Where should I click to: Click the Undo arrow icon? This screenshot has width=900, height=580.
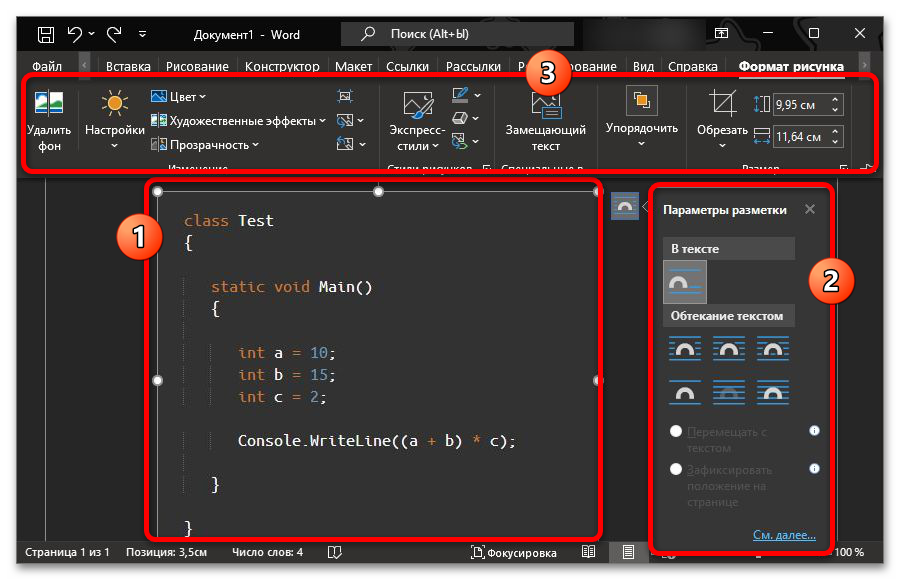tap(75, 34)
